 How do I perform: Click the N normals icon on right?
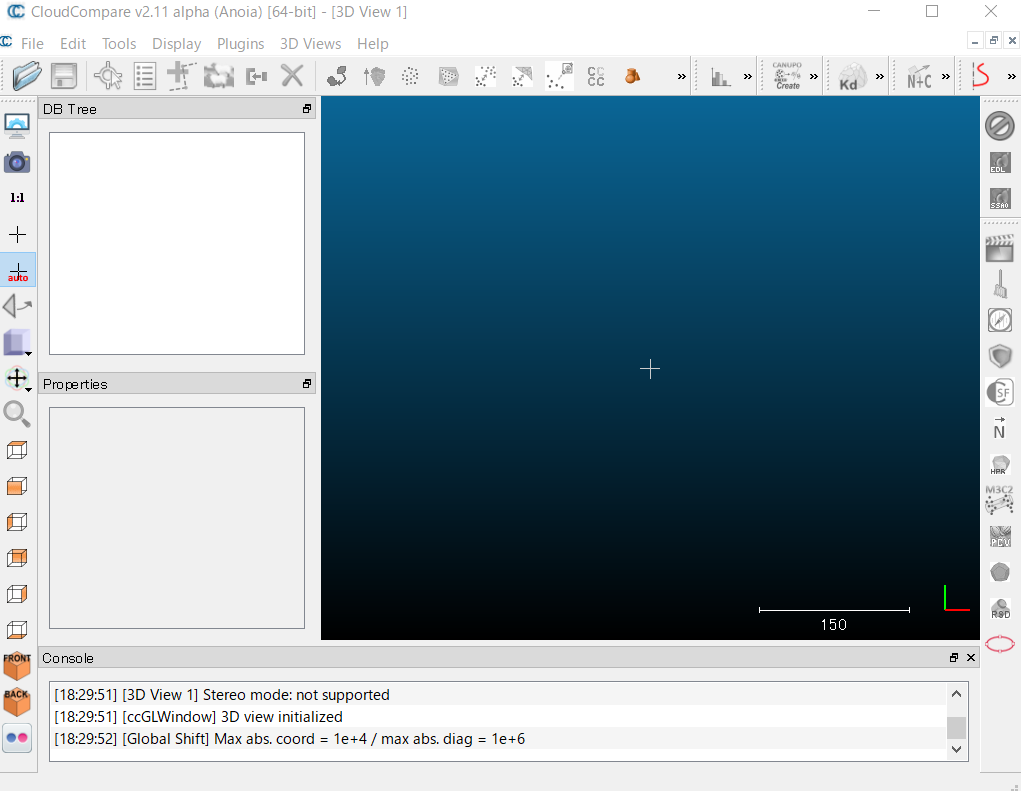point(1000,428)
